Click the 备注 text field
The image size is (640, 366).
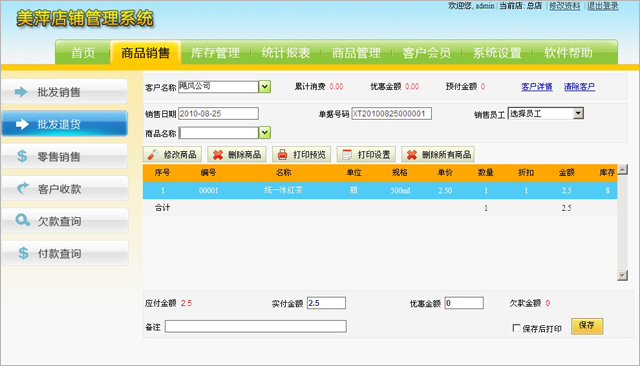point(256,326)
